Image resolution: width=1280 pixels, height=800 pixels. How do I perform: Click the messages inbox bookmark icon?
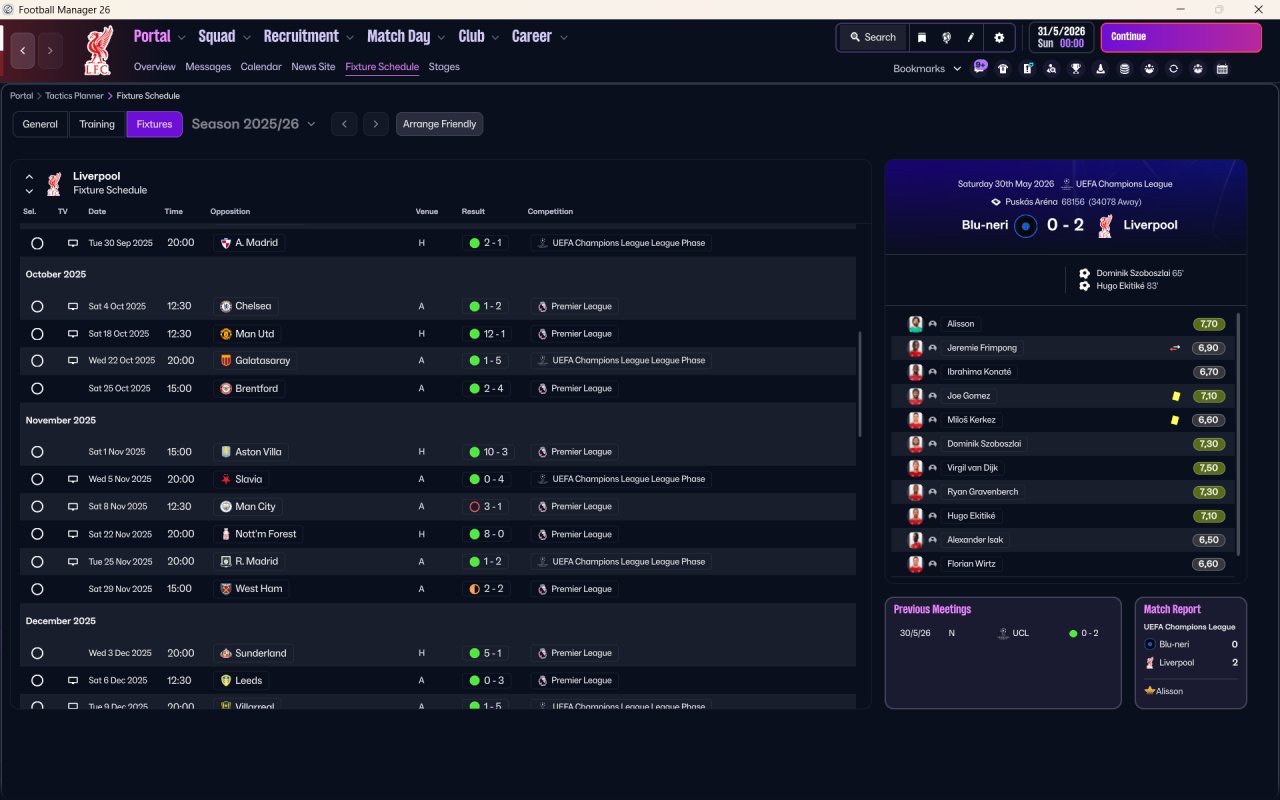(x=980, y=68)
